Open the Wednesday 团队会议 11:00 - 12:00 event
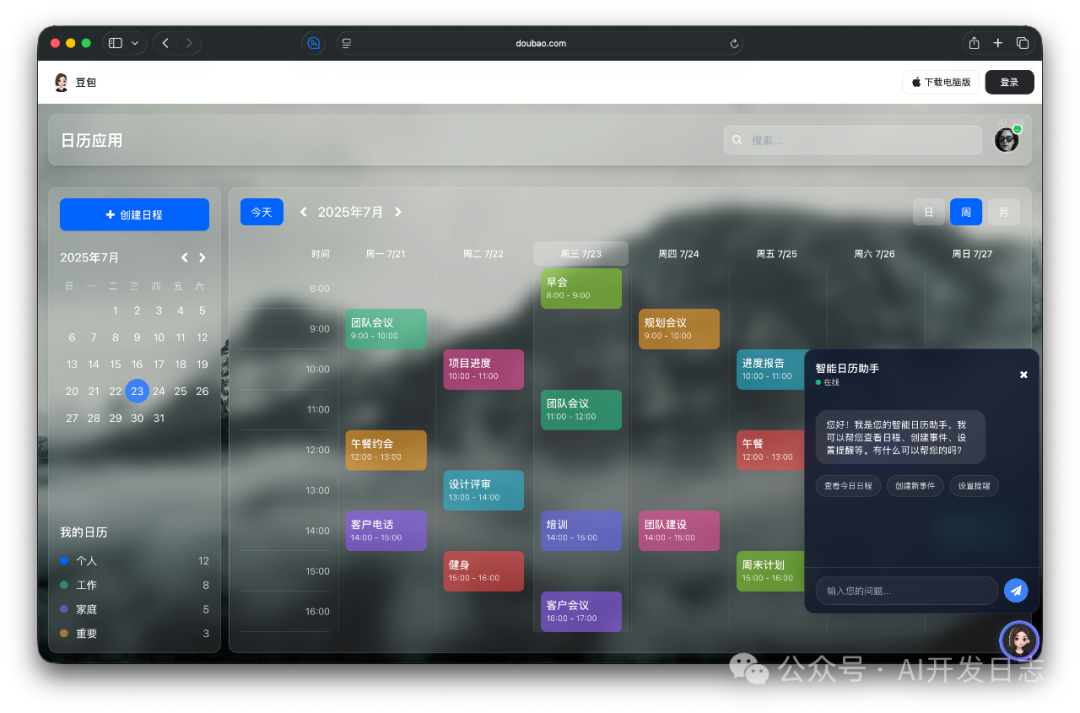This screenshot has width=1080, height=713. coord(581,409)
